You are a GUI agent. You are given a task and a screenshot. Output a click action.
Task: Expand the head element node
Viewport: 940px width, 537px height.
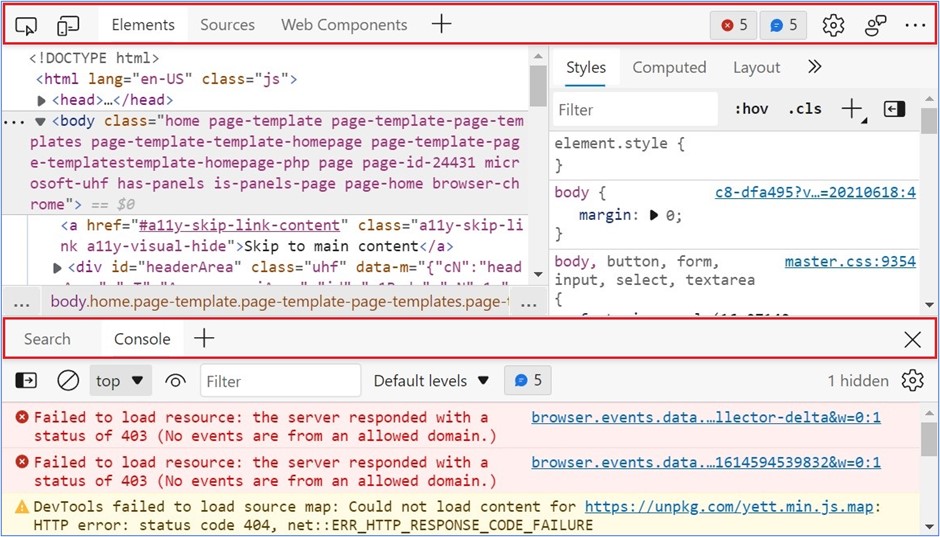(41, 100)
